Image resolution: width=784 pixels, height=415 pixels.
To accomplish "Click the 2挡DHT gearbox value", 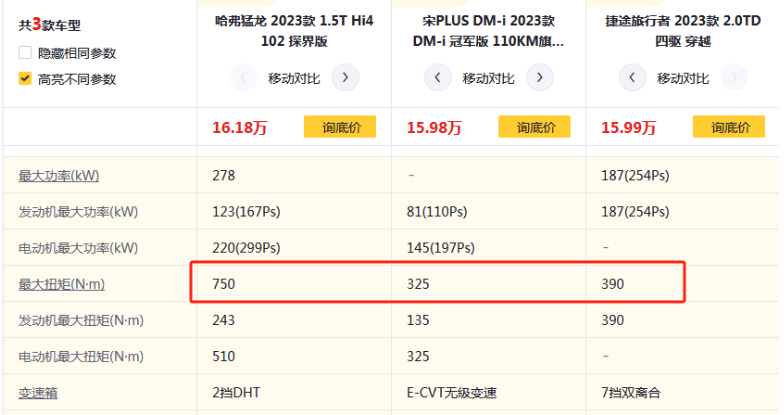I will coord(236,392).
